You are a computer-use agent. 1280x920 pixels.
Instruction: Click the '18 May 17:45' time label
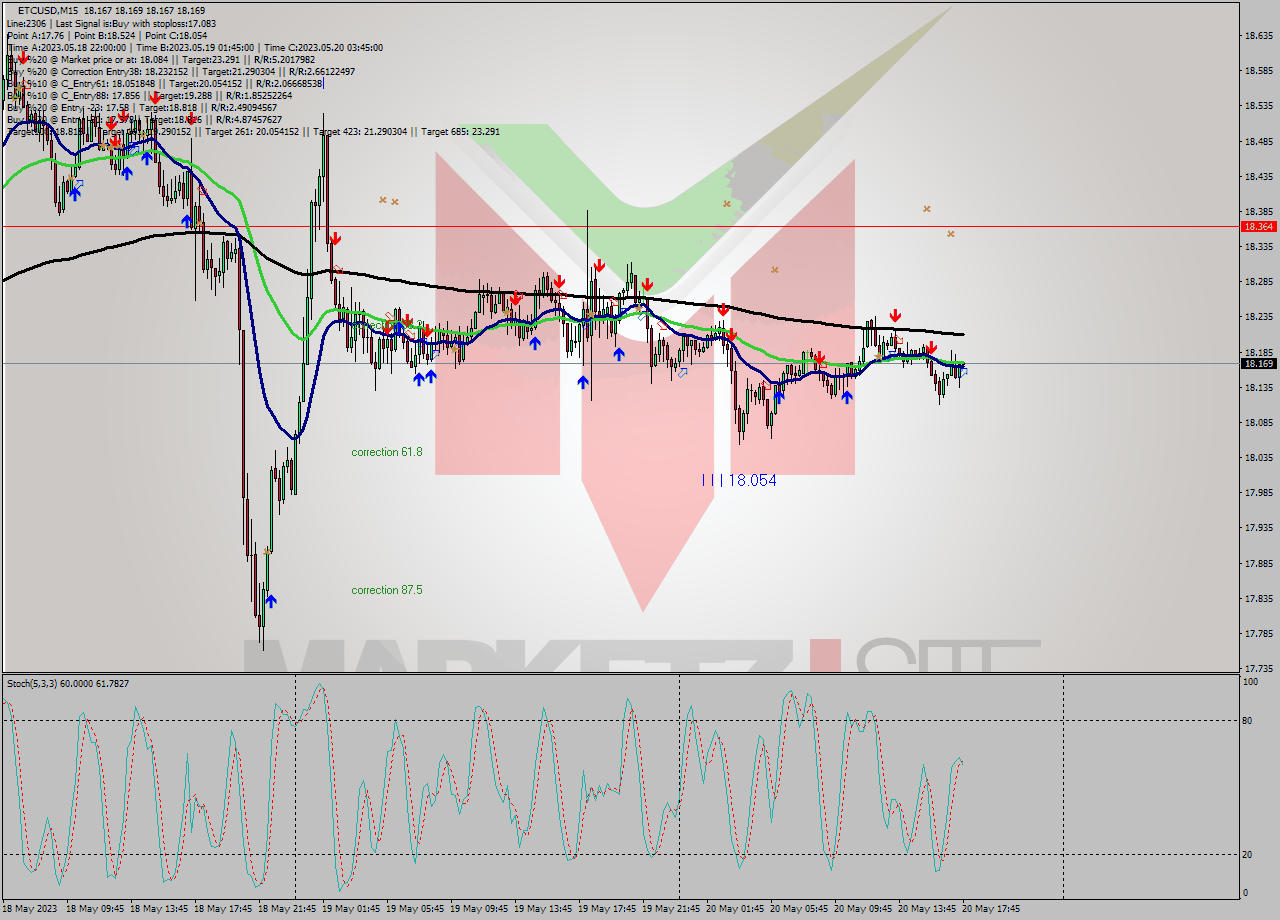point(223,909)
